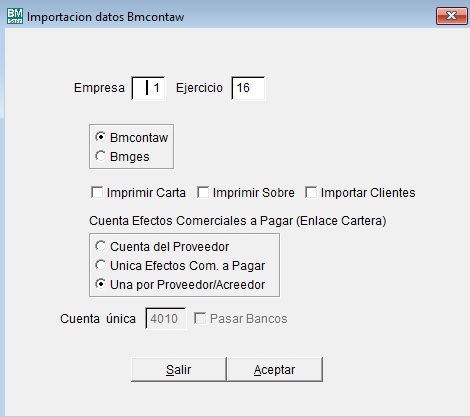470x417 pixels.
Task: Choose Unica Efectos Com. a Pagar
Action: 100,265
